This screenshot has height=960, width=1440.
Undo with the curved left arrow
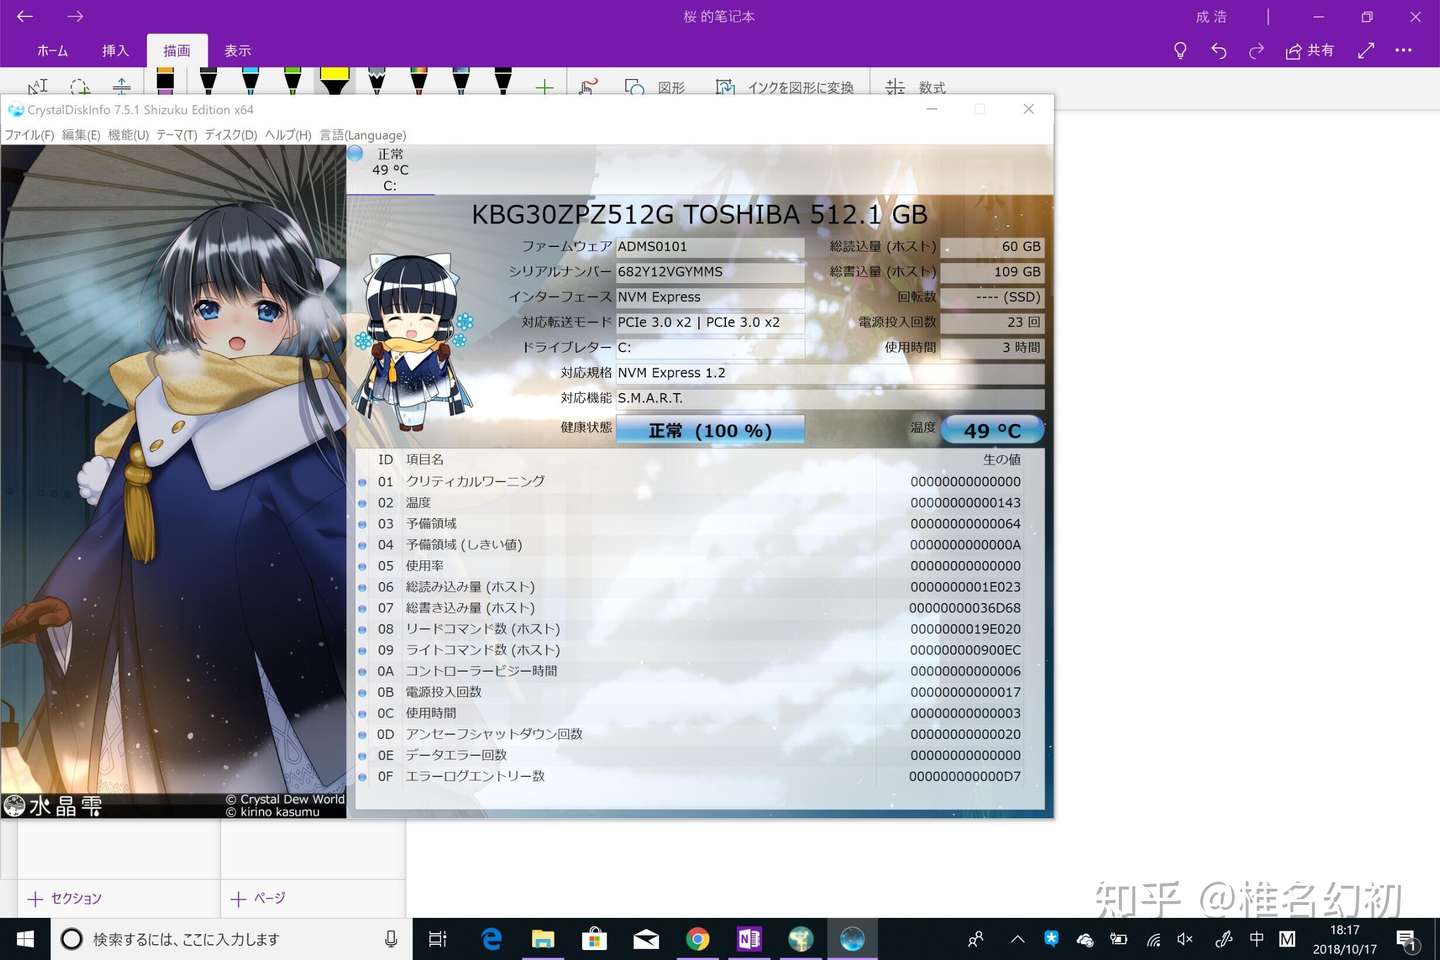point(1218,50)
